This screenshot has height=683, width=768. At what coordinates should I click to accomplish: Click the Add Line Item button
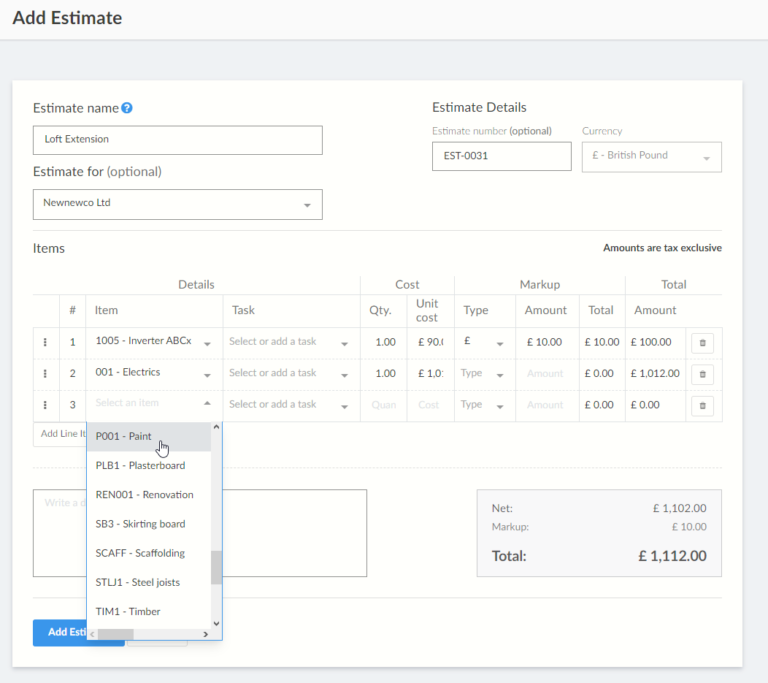click(60, 434)
